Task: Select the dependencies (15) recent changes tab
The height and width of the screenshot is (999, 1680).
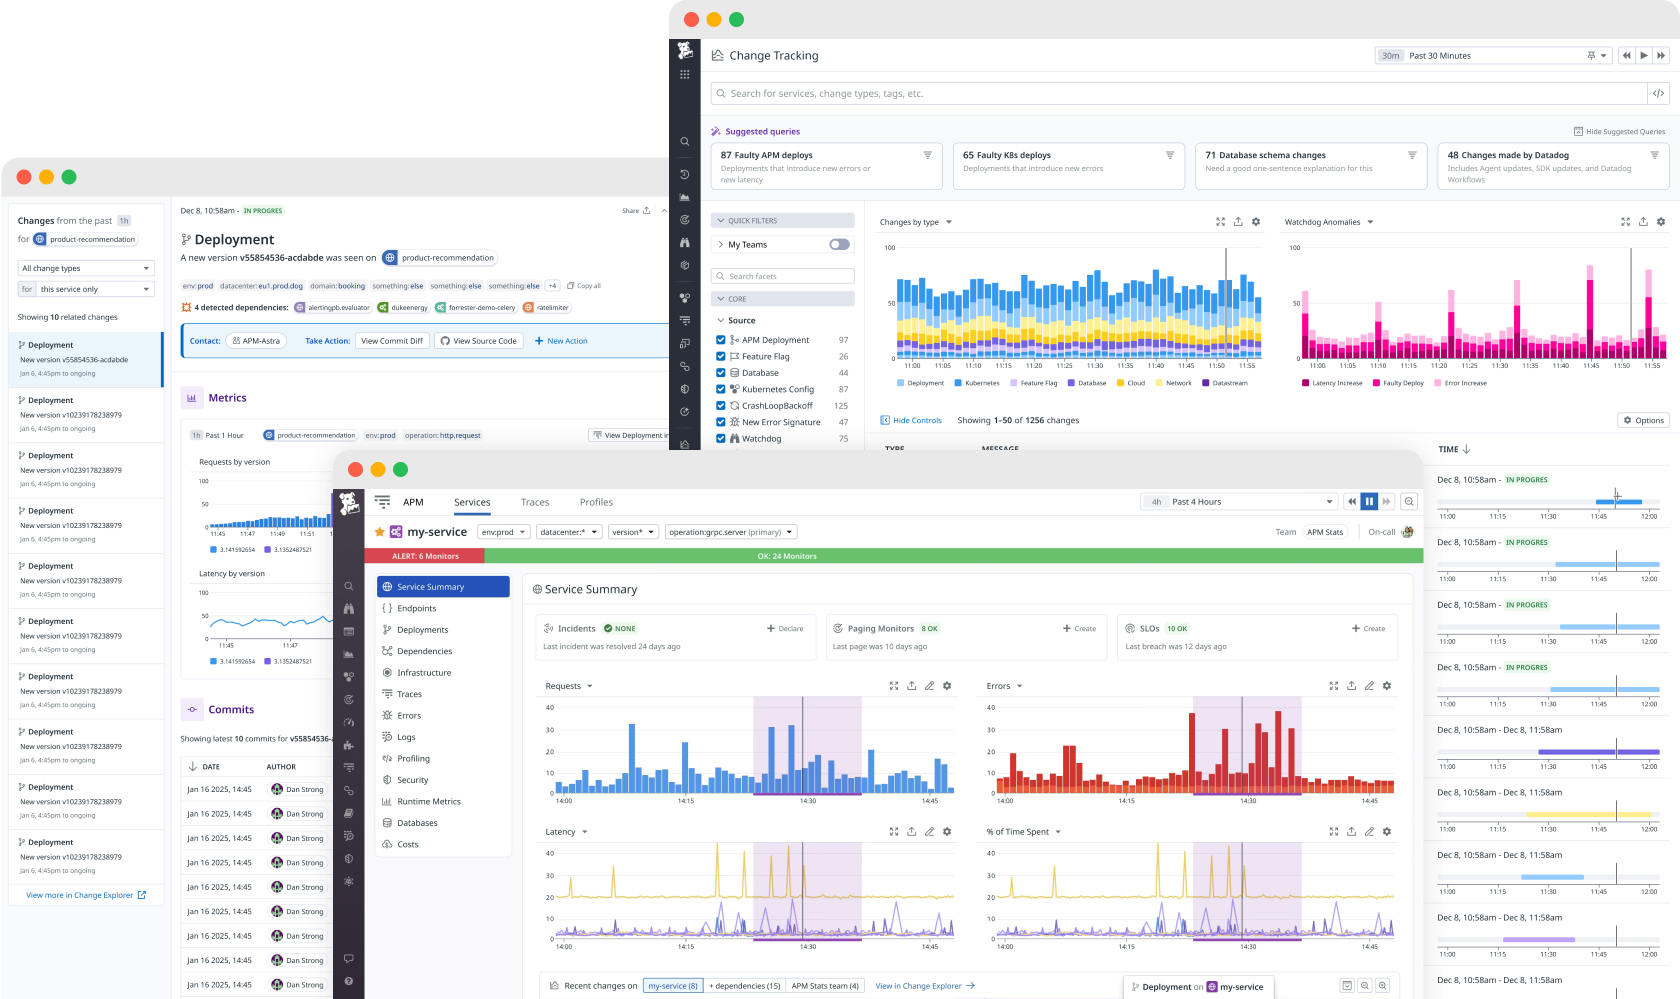Action: point(745,986)
